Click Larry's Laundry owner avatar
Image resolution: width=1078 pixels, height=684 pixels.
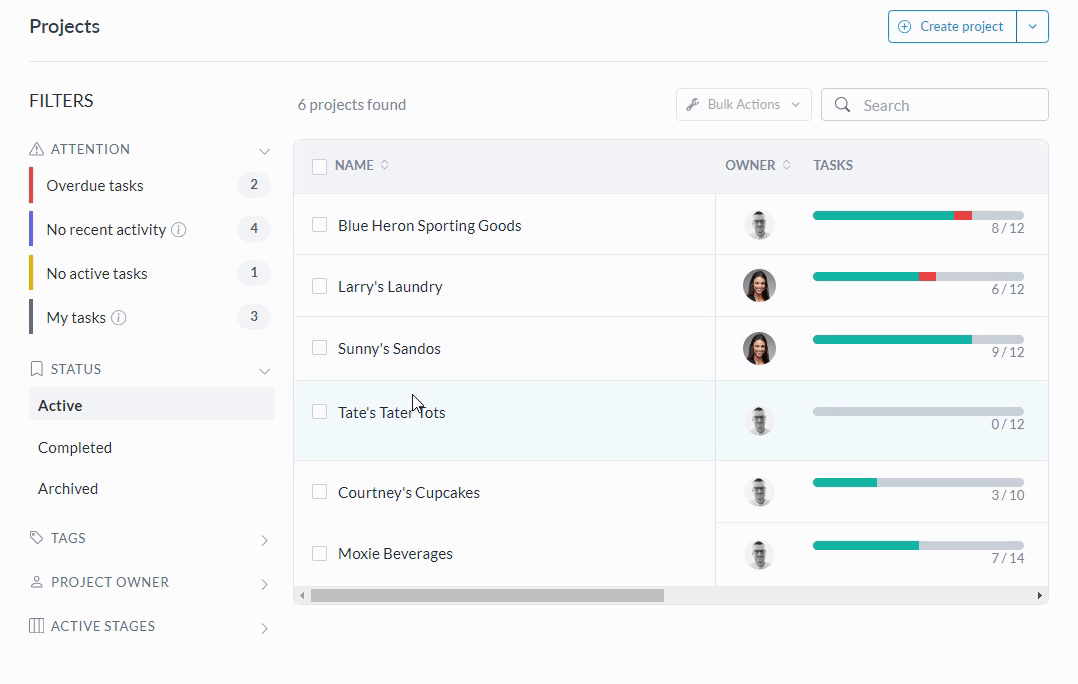pos(759,286)
